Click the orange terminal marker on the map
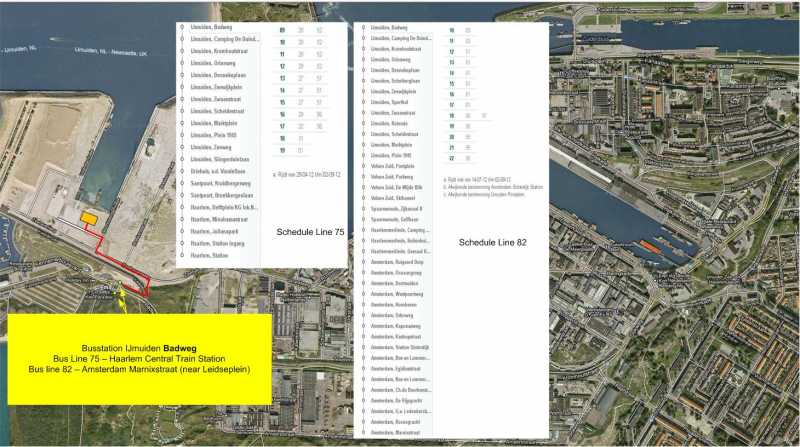The height and width of the screenshot is (447, 800). click(x=89, y=218)
